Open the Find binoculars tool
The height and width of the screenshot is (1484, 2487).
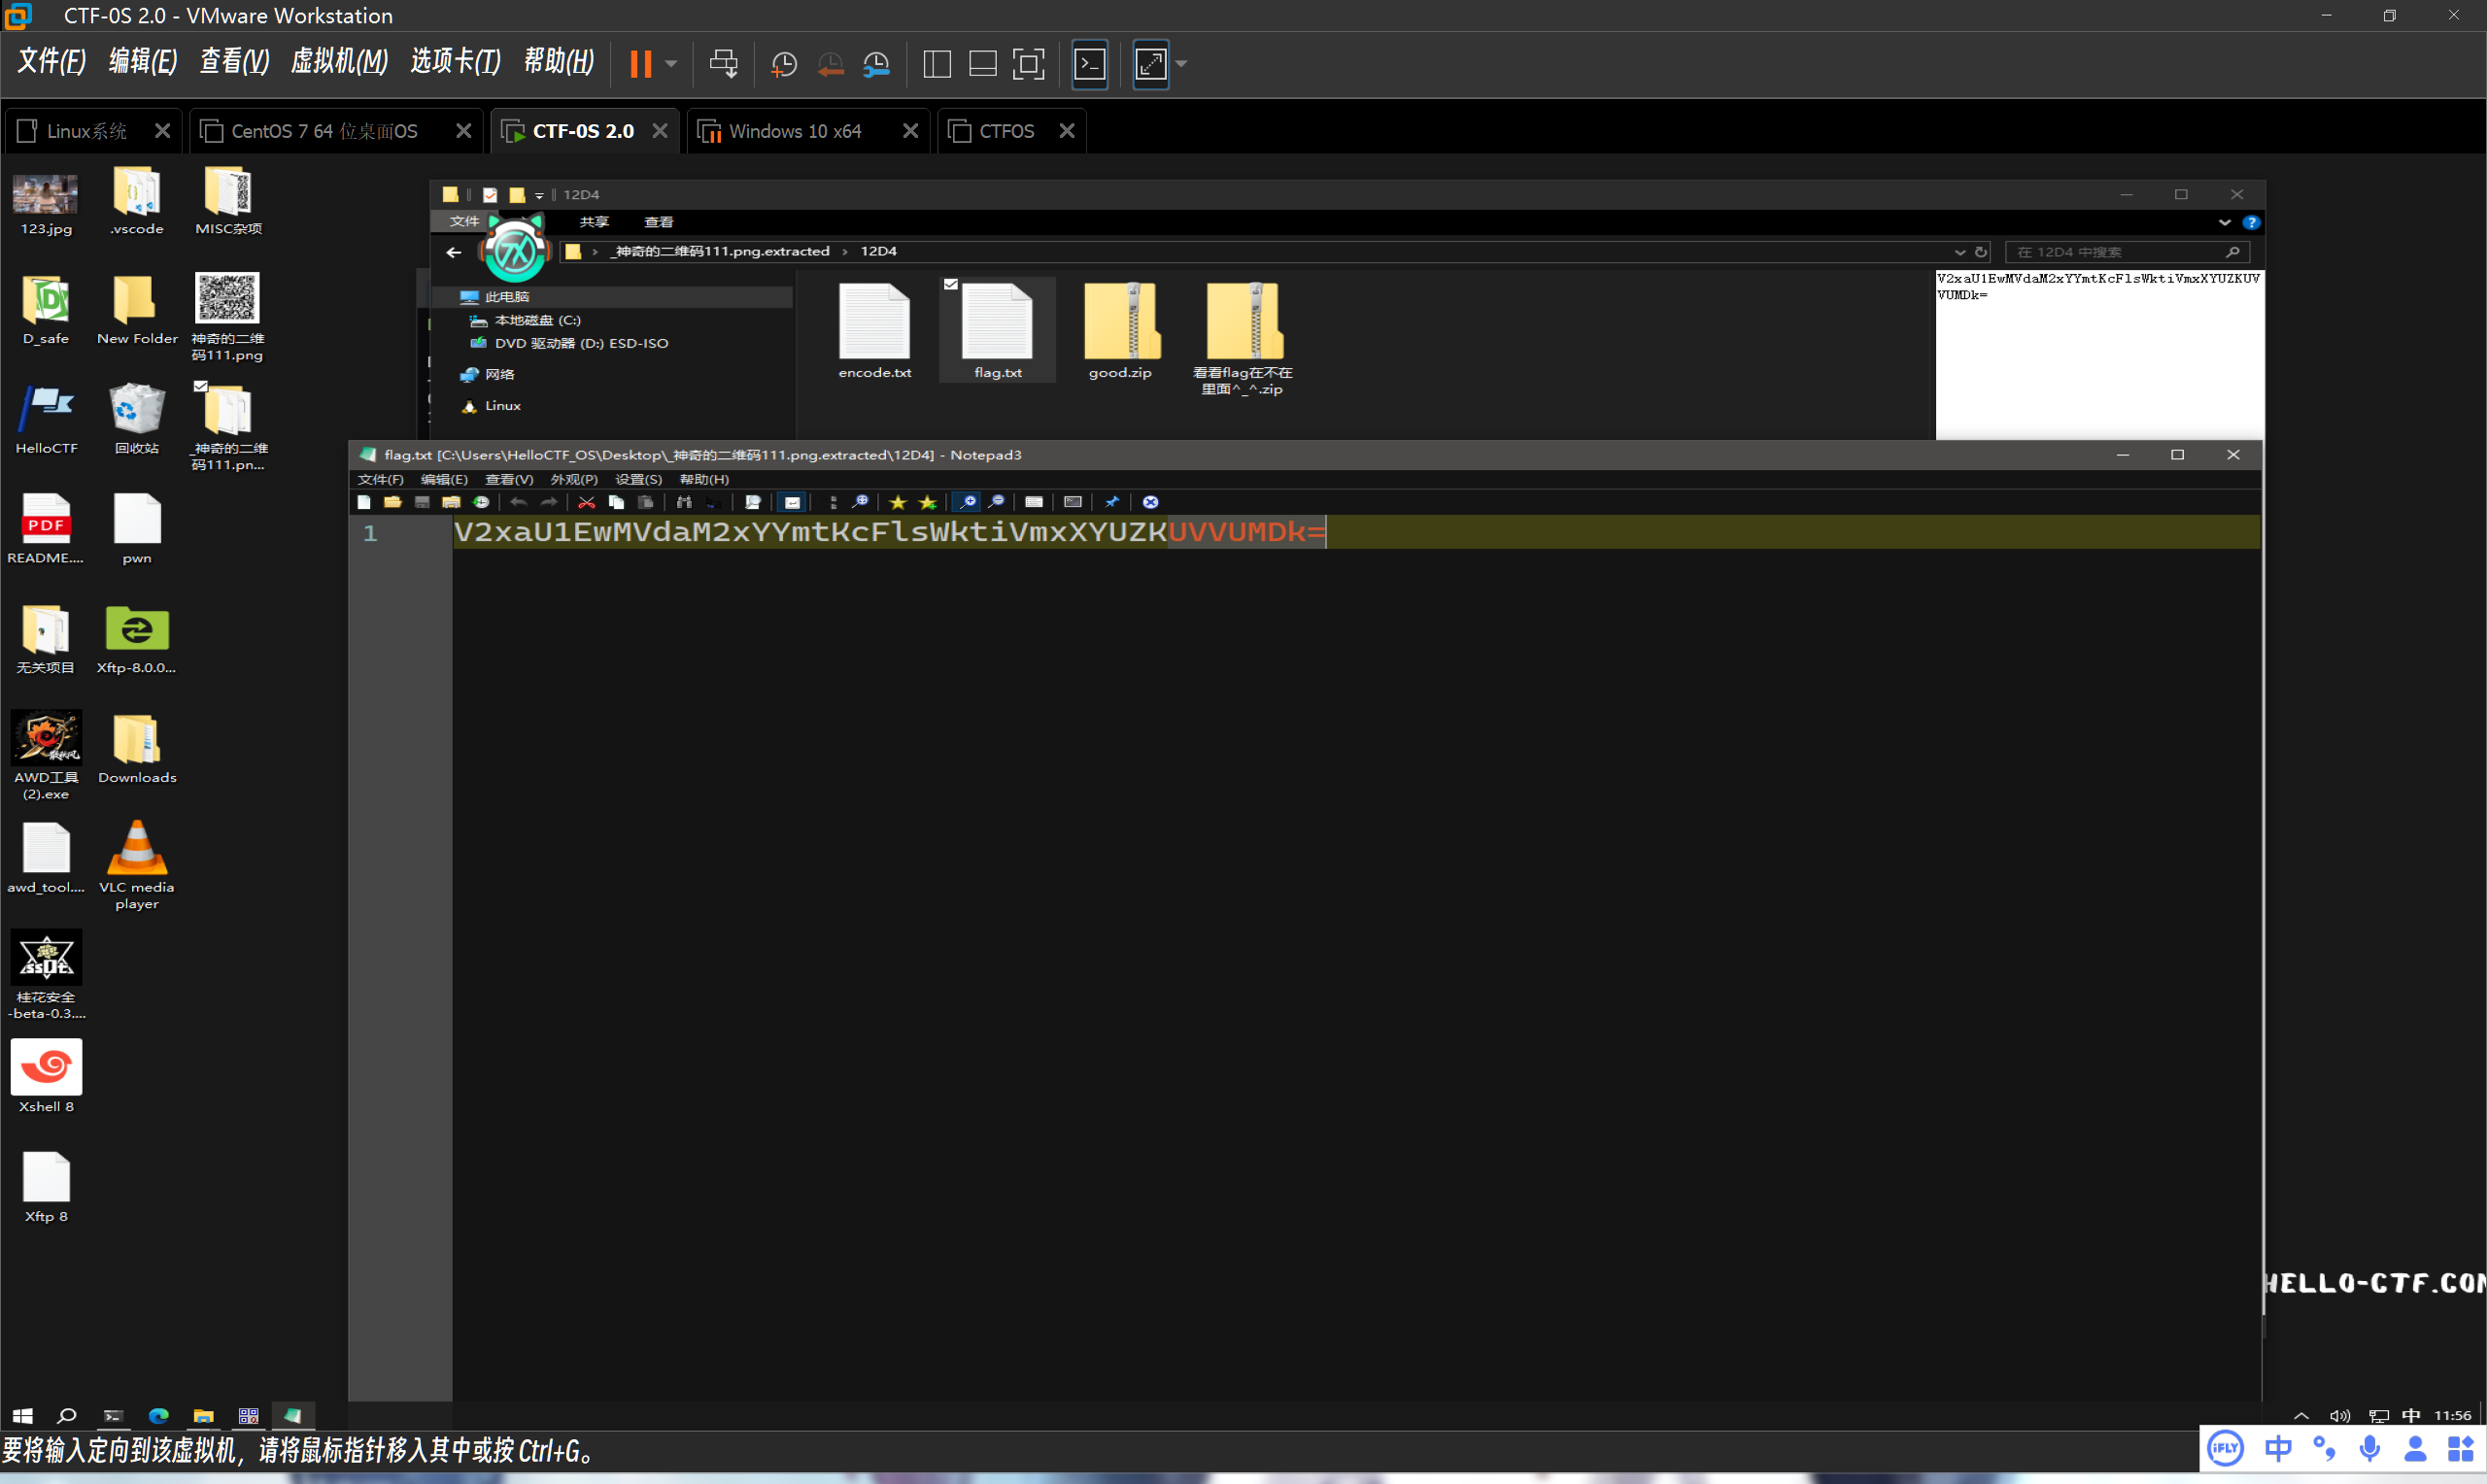(x=684, y=502)
